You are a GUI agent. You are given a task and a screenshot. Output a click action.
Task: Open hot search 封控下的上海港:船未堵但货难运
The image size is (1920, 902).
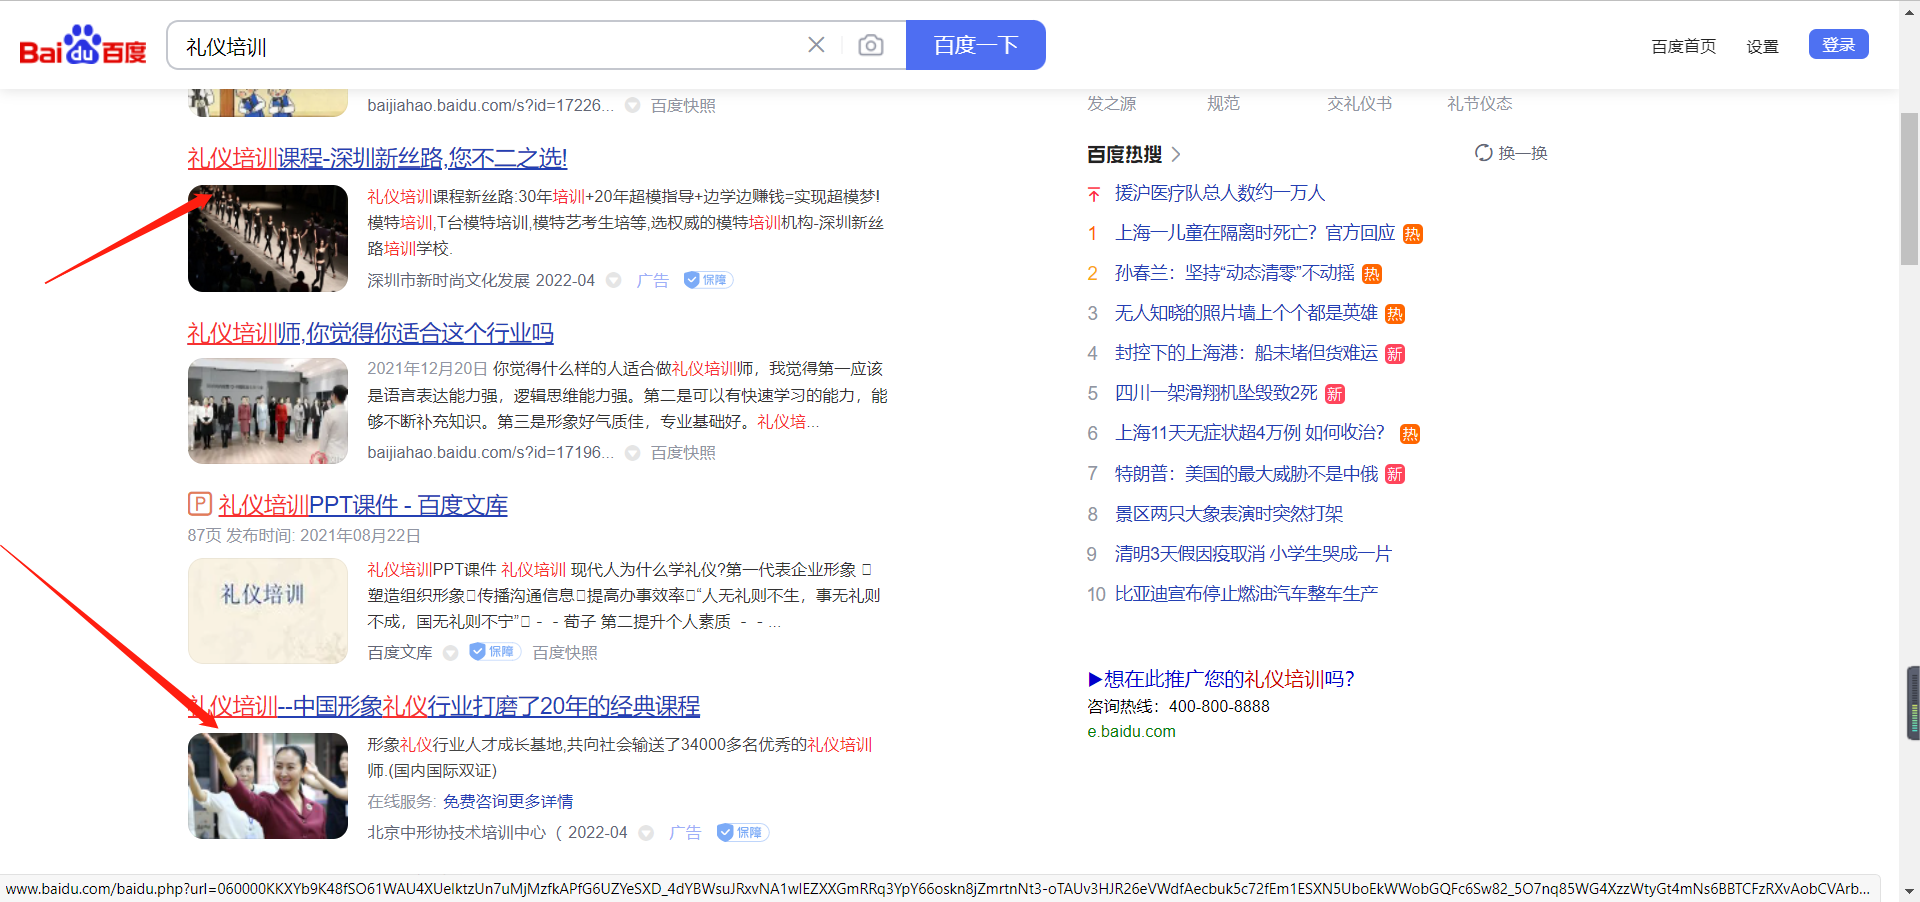coord(1246,353)
